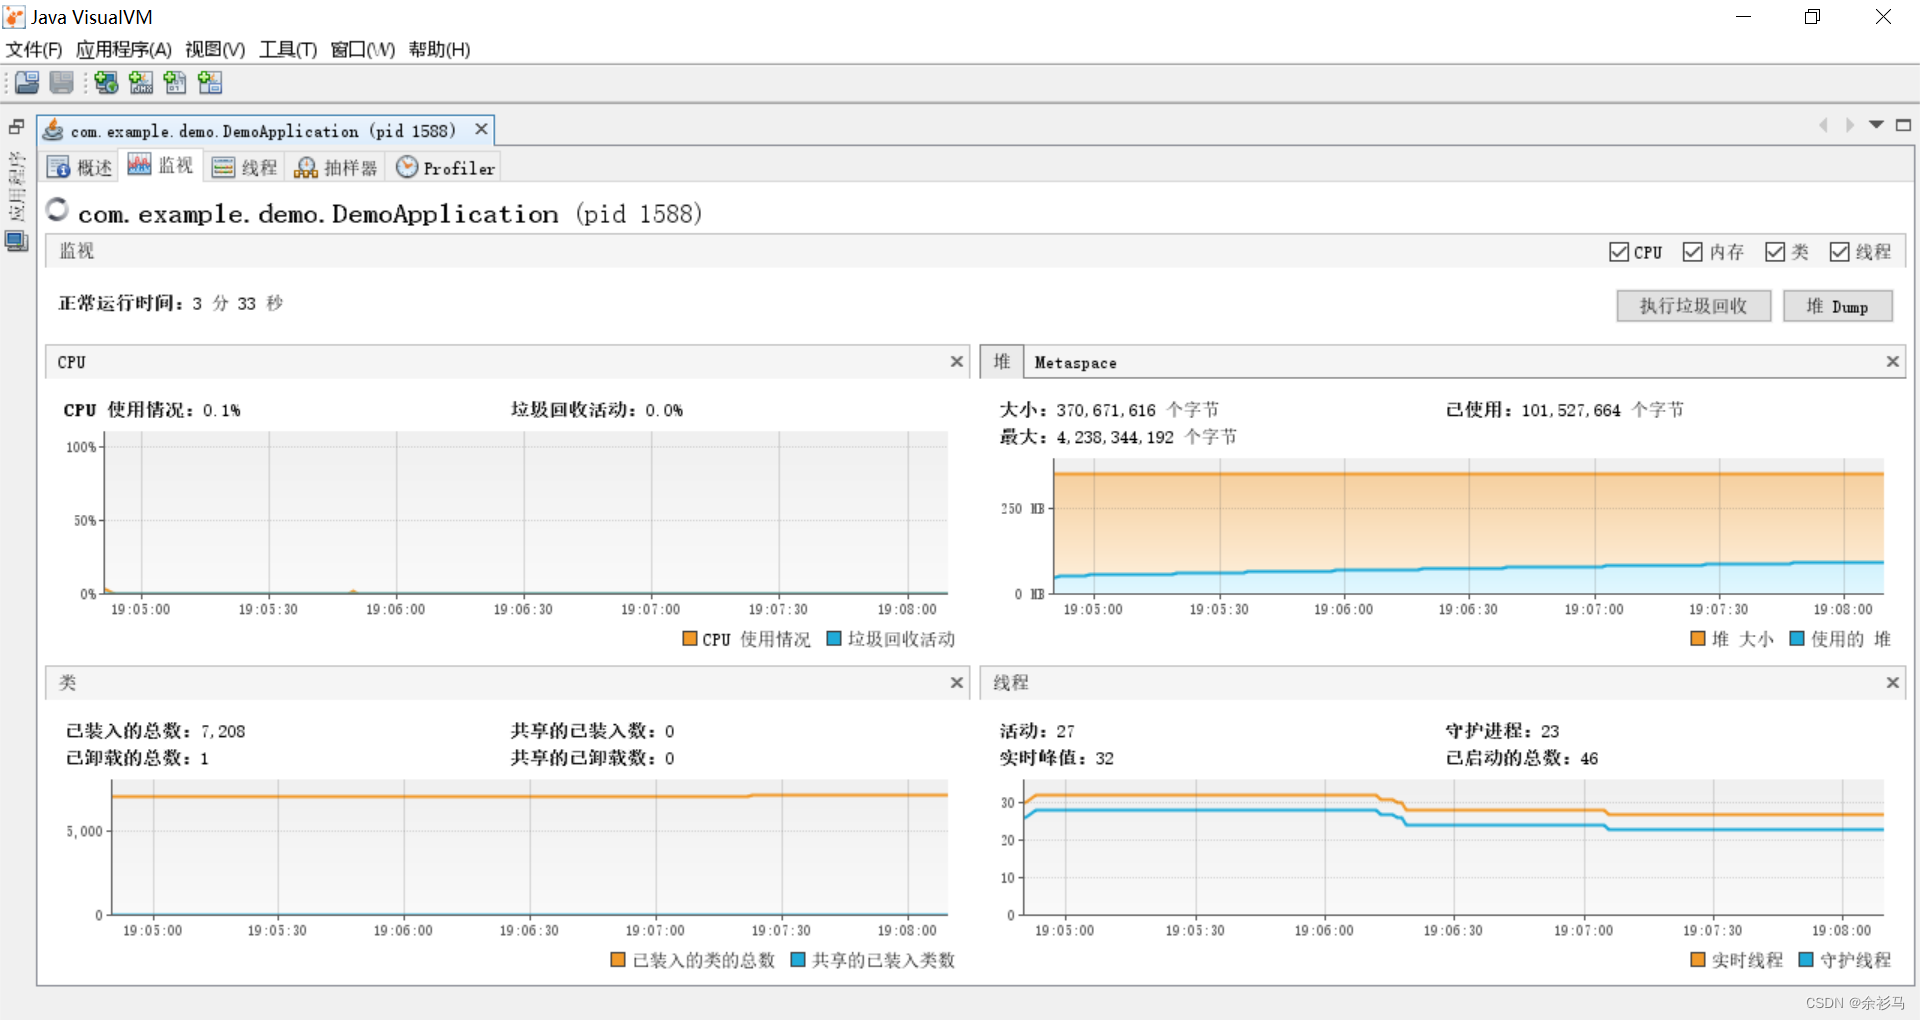Select the 堆 memory tab
The image size is (1920, 1020).
coord(1002,362)
